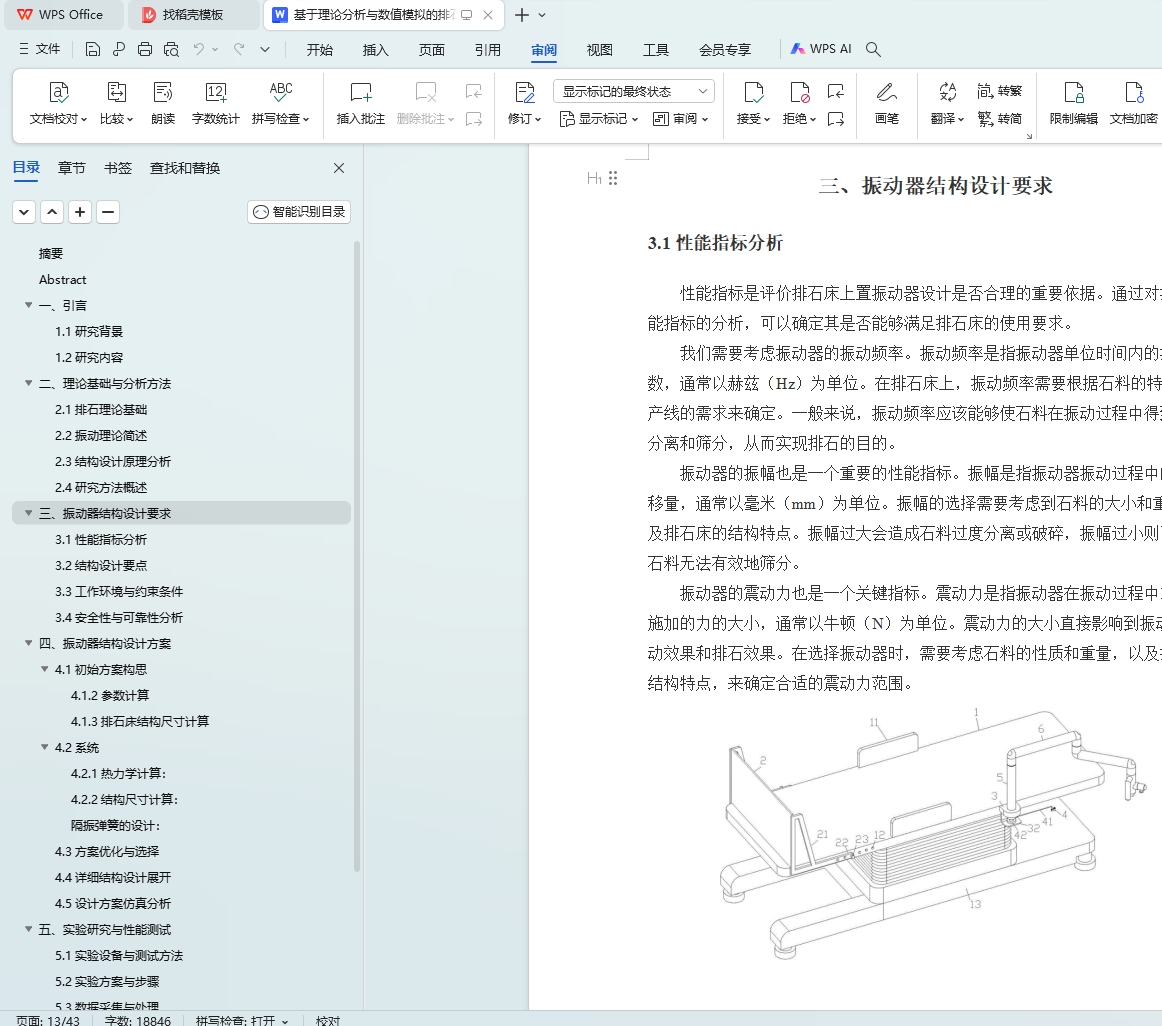Switch to the 开始 ribbon tab
This screenshot has height=1026, width=1162.
click(319, 50)
